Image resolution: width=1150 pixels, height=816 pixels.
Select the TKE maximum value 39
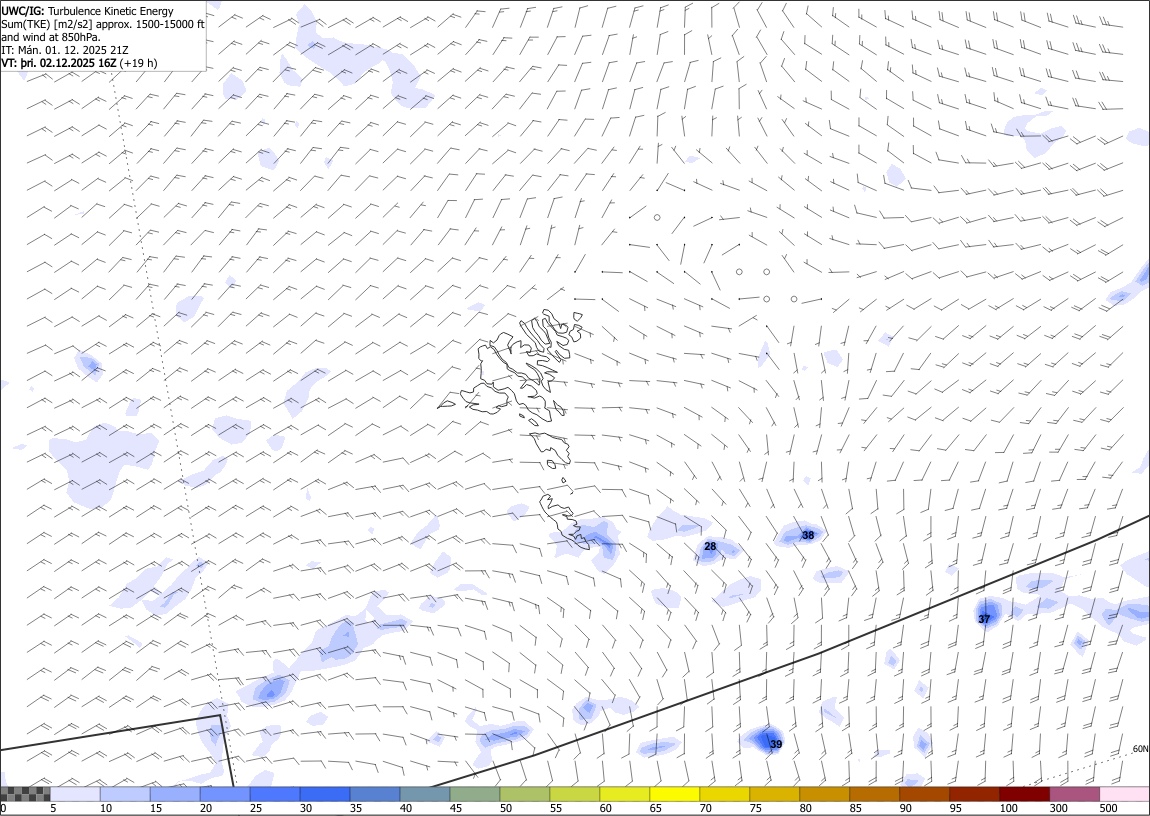point(776,744)
